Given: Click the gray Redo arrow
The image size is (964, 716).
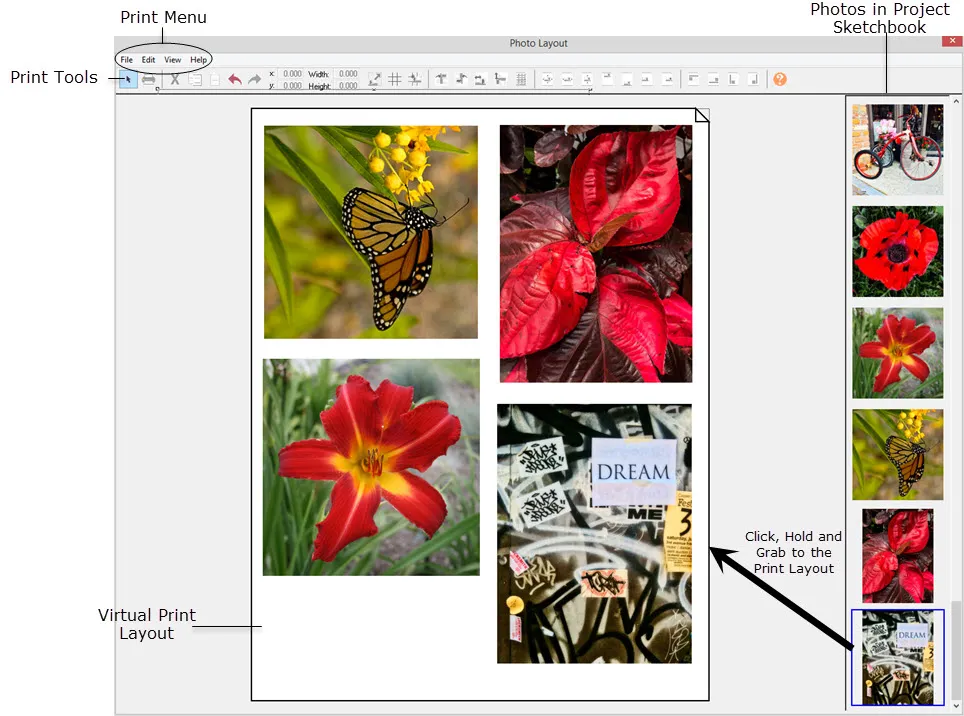Looking at the screenshot, I should pyautogui.click(x=255, y=79).
